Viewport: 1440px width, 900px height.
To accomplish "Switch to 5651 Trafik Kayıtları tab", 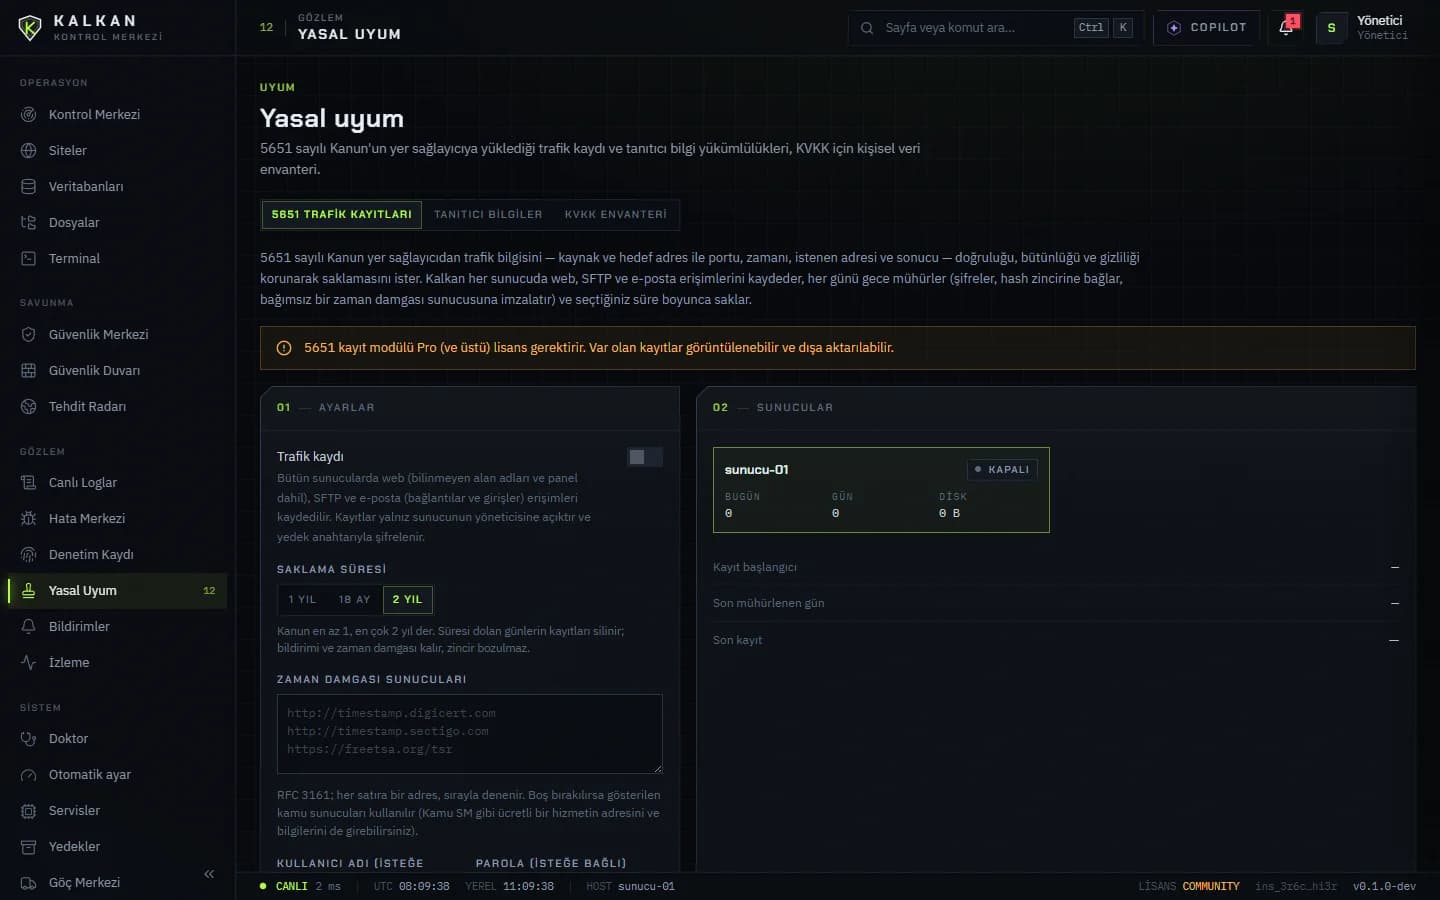I will click(341, 214).
